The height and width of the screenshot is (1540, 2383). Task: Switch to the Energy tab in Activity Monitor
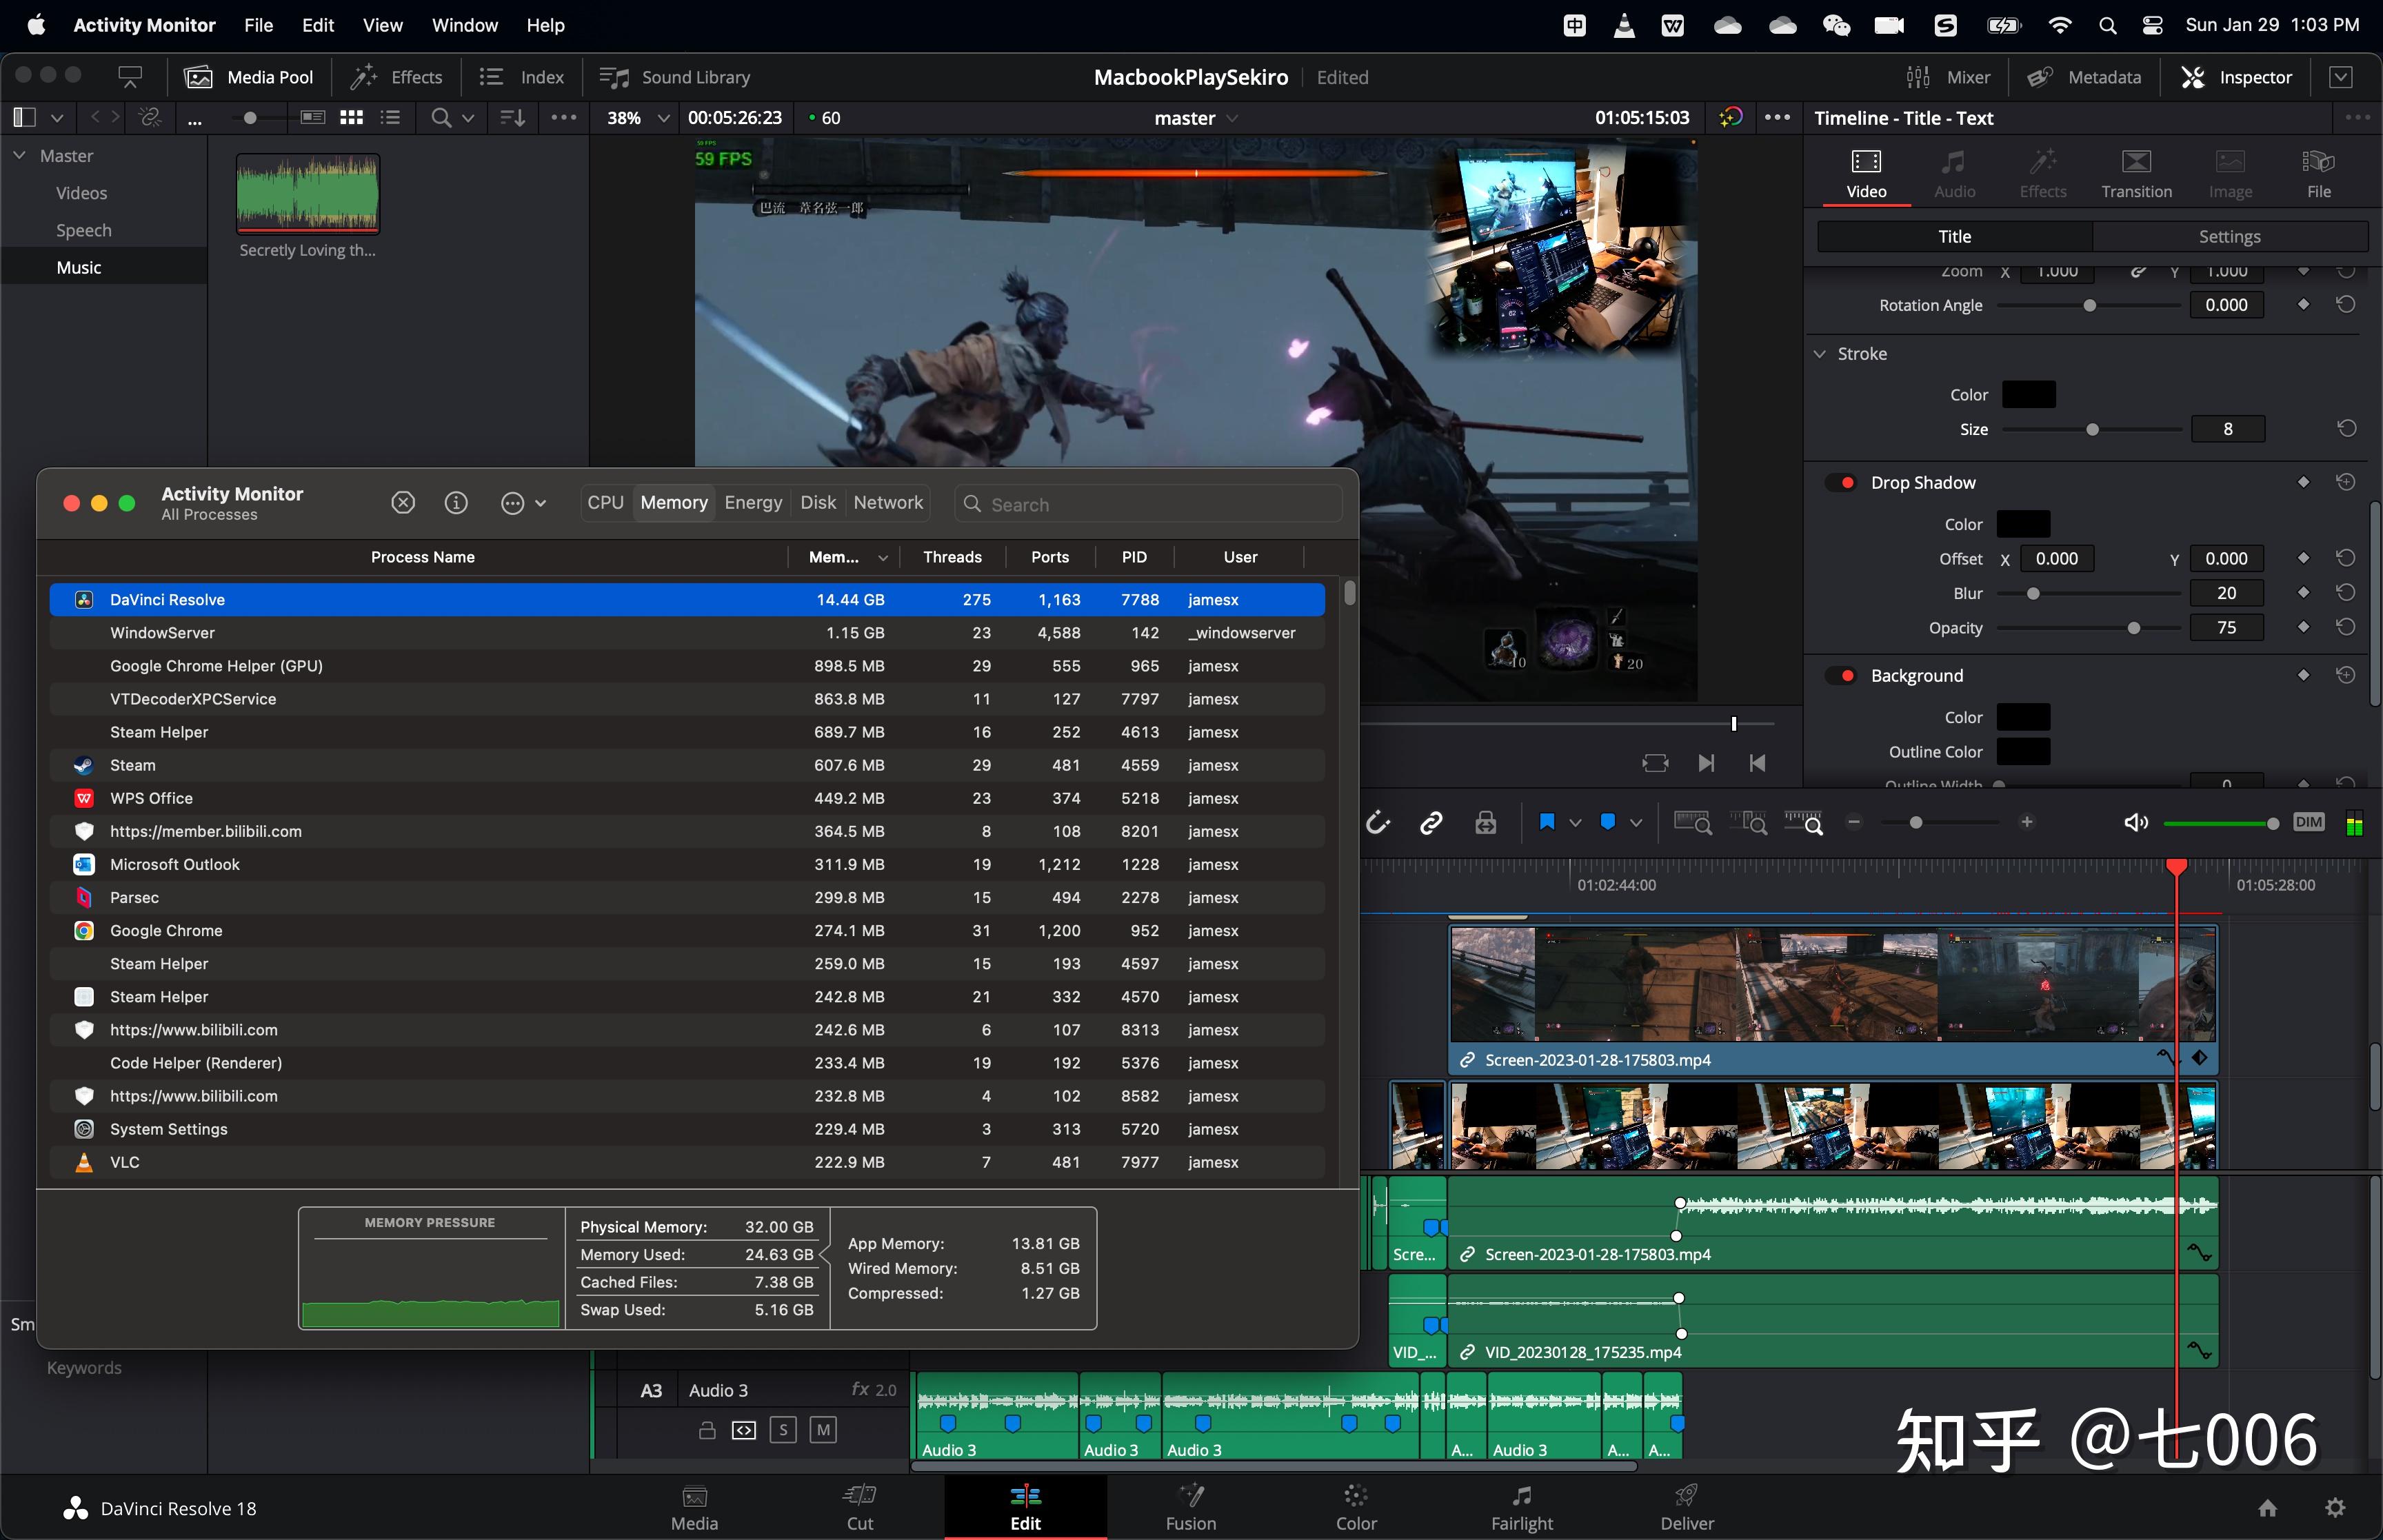753,503
